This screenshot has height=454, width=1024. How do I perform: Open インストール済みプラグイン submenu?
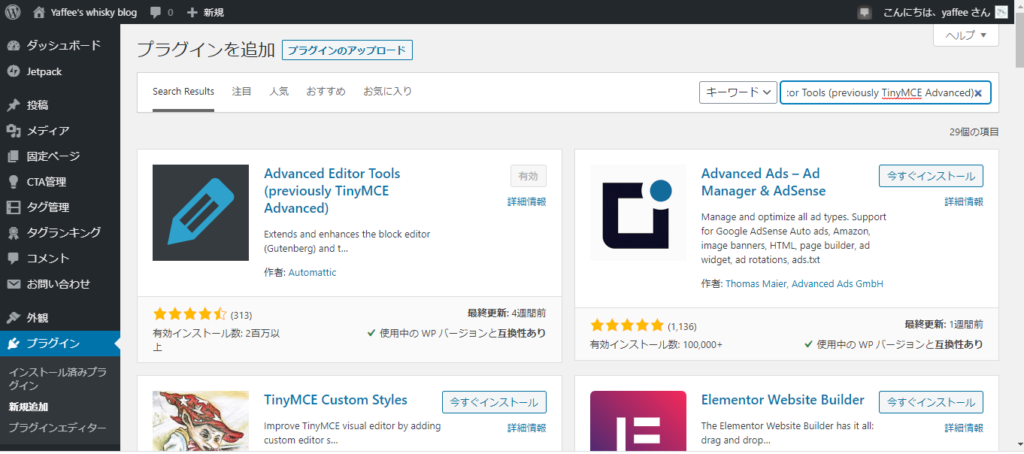[57, 379]
